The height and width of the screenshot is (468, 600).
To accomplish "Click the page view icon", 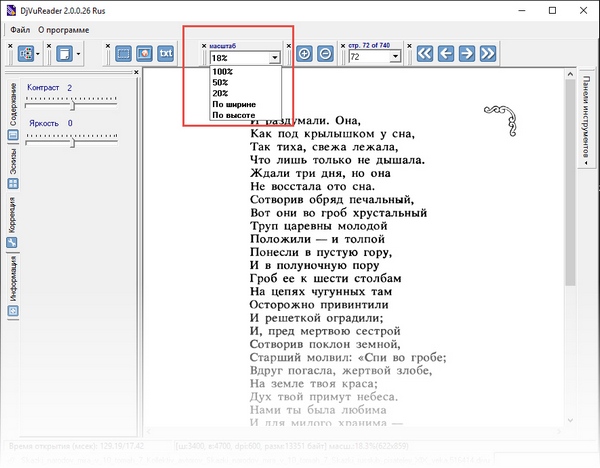I will [x=64, y=54].
